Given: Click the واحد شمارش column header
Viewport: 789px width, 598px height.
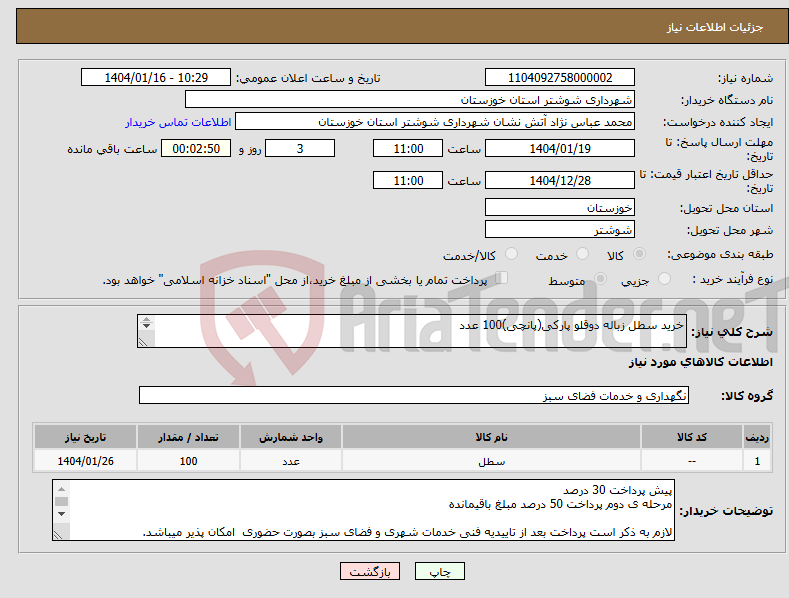Looking at the screenshot, I should coord(291,437).
